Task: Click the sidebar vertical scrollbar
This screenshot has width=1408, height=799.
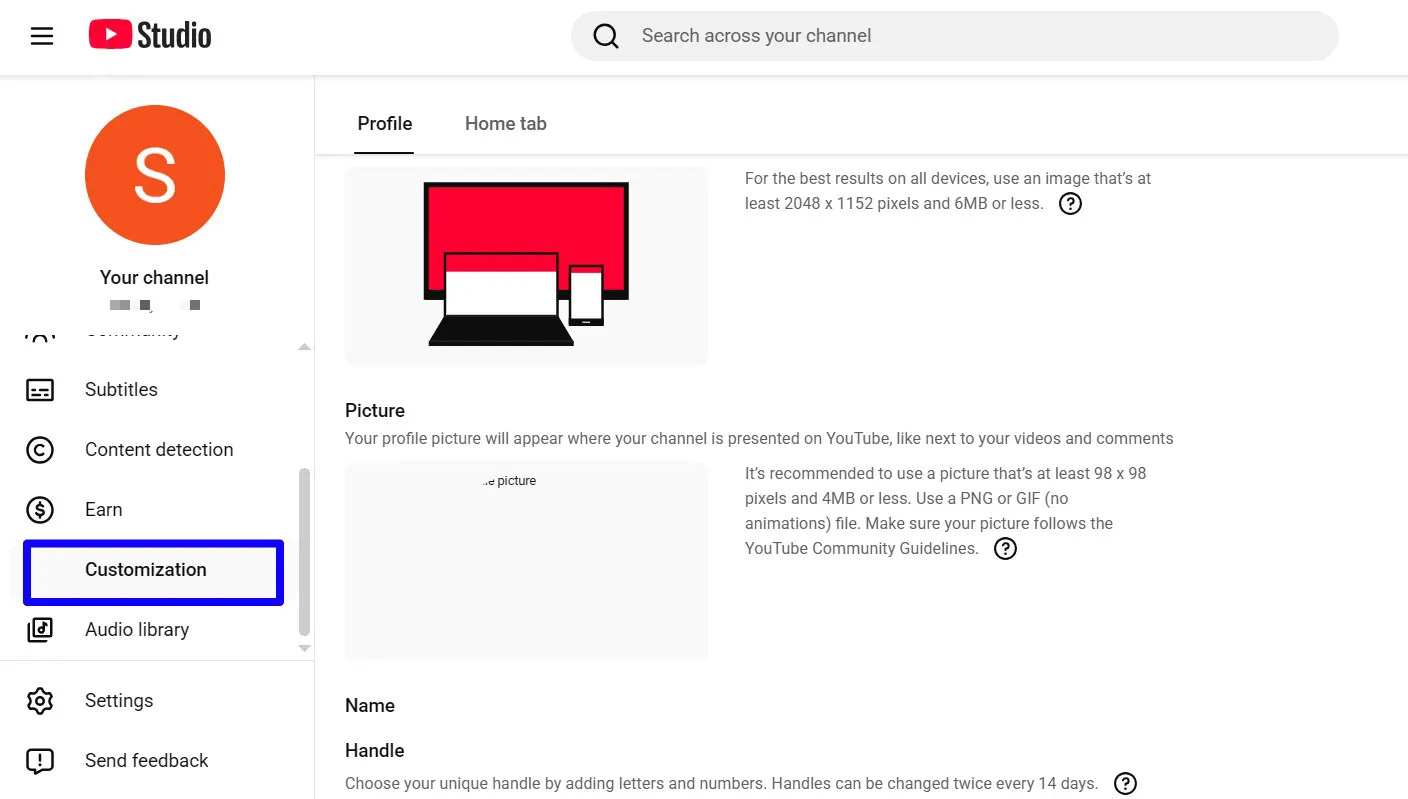Action: click(x=305, y=550)
